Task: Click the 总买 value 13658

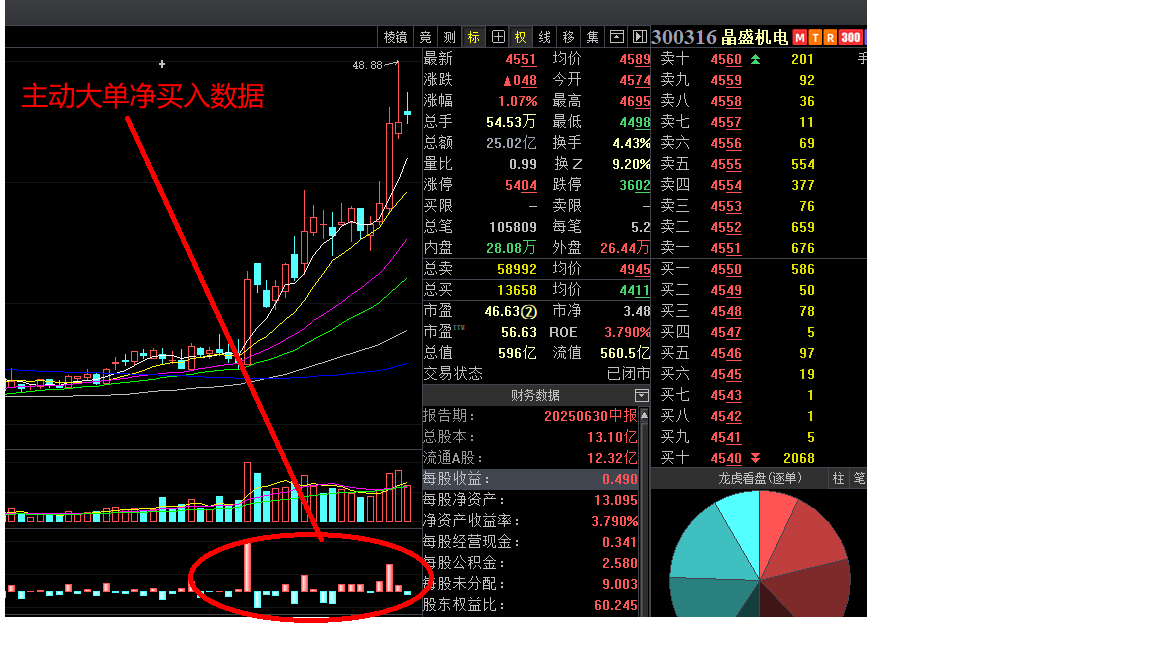Action: pos(516,290)
